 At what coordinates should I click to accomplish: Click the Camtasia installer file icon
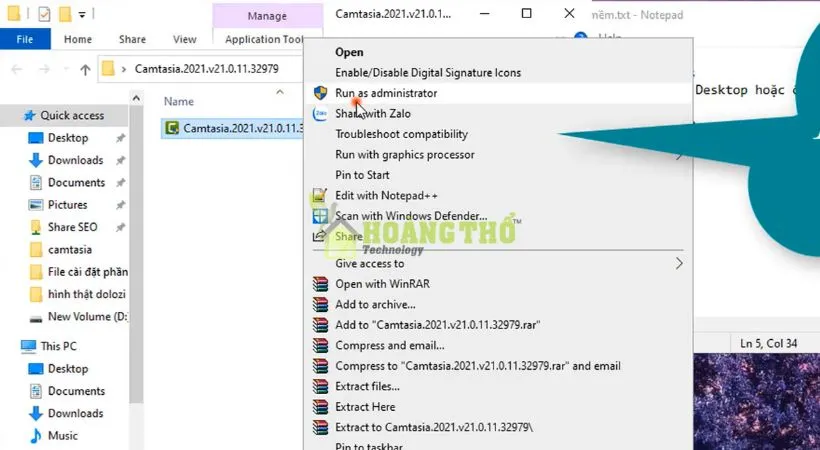point(172,128)
